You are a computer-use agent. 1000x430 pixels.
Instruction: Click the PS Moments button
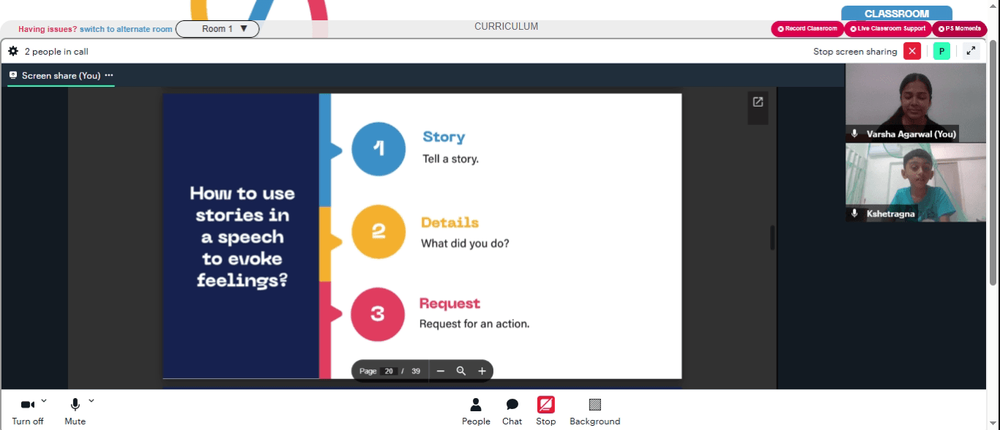click(959, 29)
